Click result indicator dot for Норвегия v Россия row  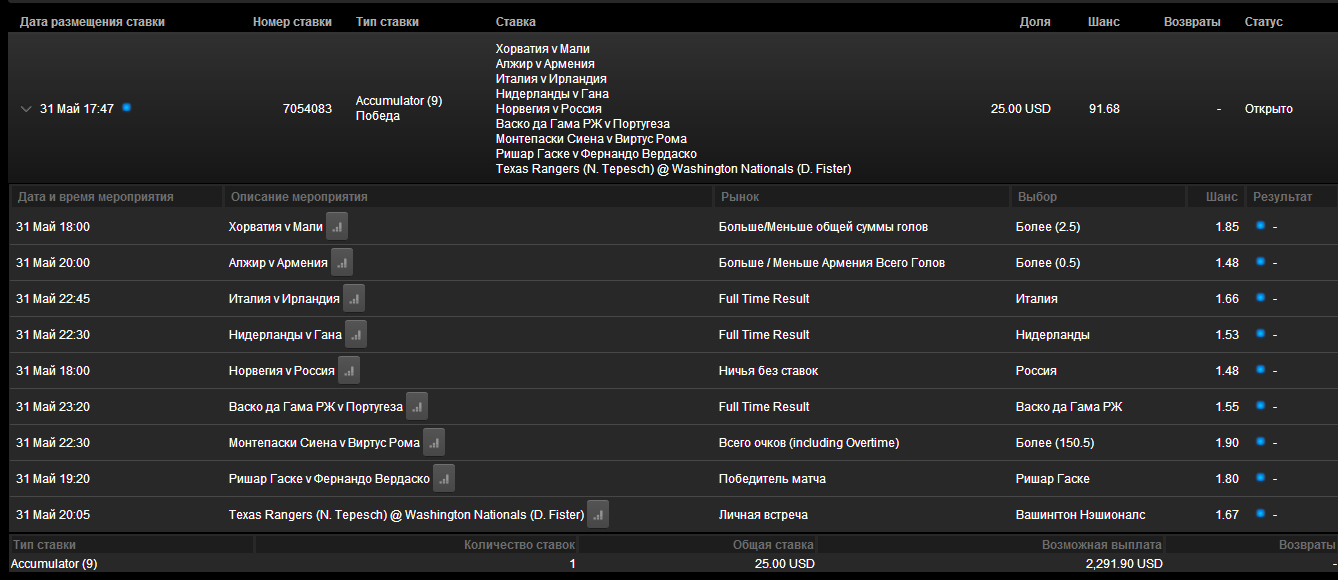(1261, 370)
